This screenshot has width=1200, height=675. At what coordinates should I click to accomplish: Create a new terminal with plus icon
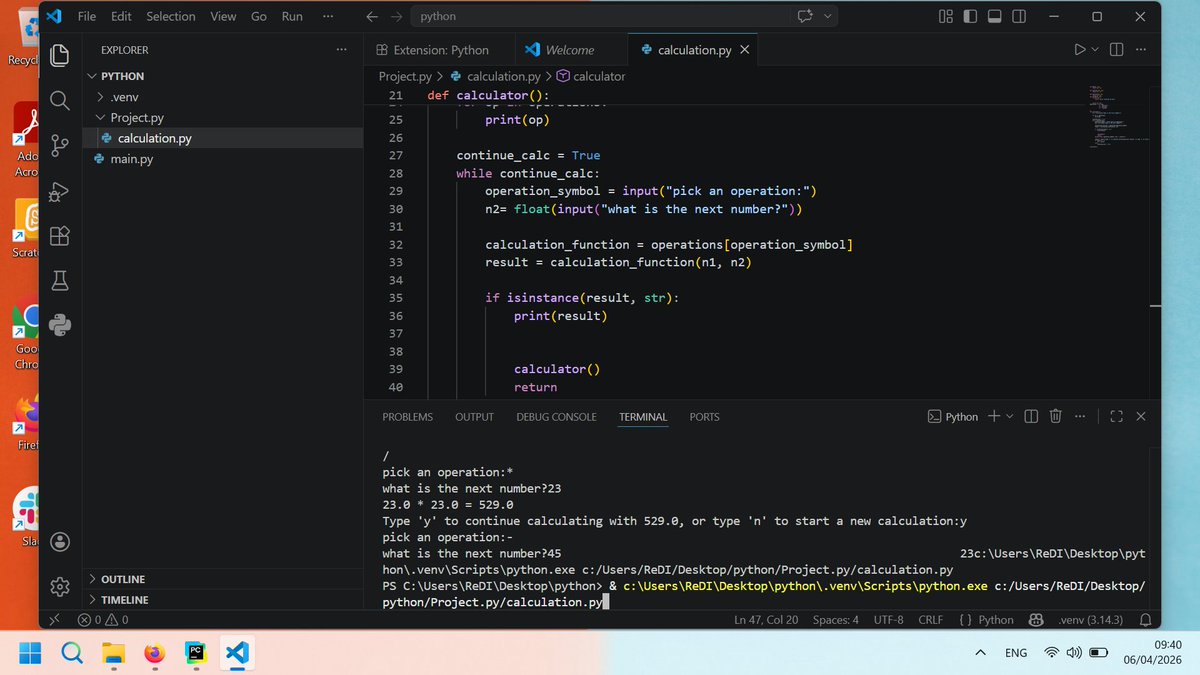pyautogui.click(x=994, y=417)
